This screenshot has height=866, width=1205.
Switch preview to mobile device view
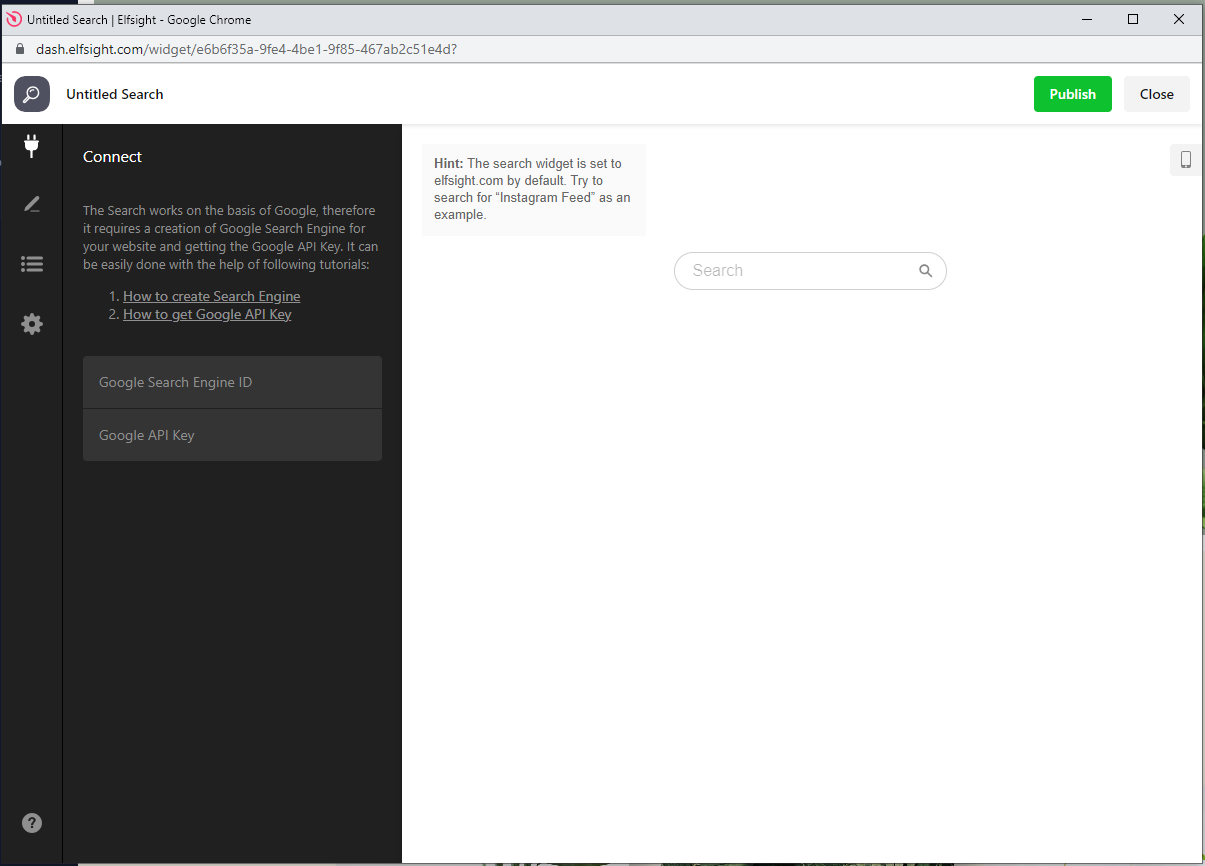1186,159
